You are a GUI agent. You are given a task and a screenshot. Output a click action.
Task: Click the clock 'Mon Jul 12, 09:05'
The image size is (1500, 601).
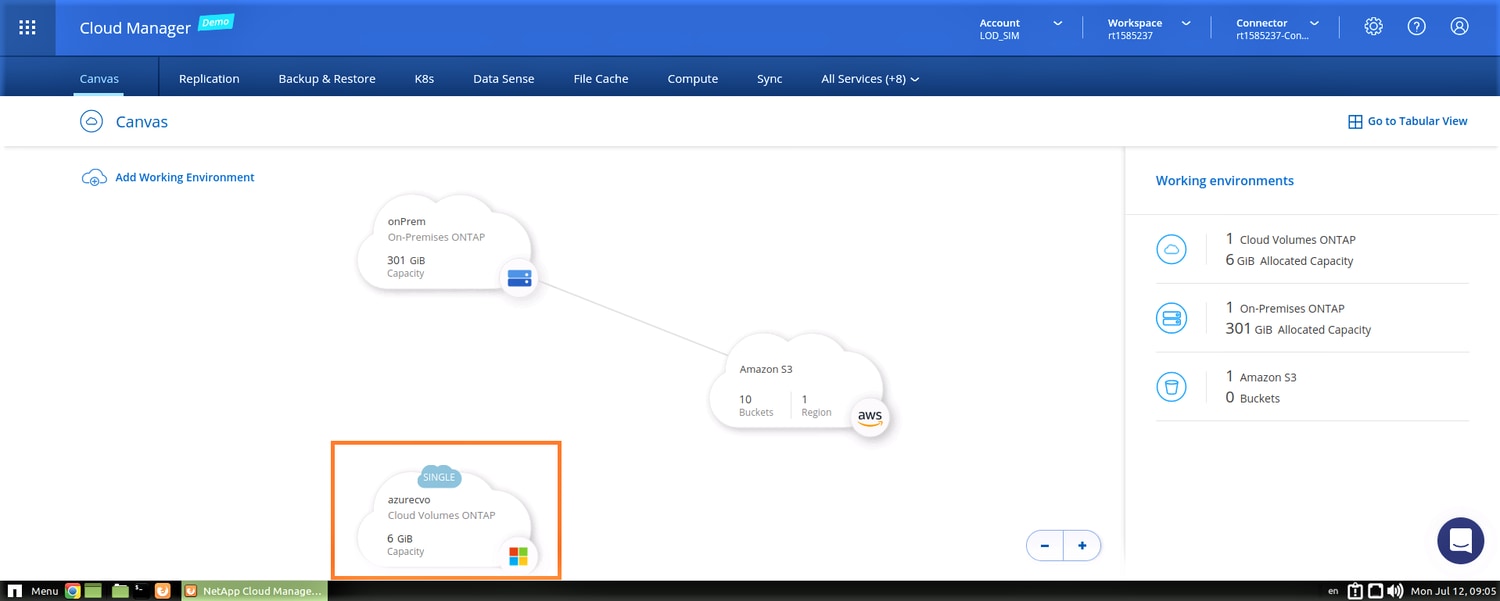tap(1454, 591)
